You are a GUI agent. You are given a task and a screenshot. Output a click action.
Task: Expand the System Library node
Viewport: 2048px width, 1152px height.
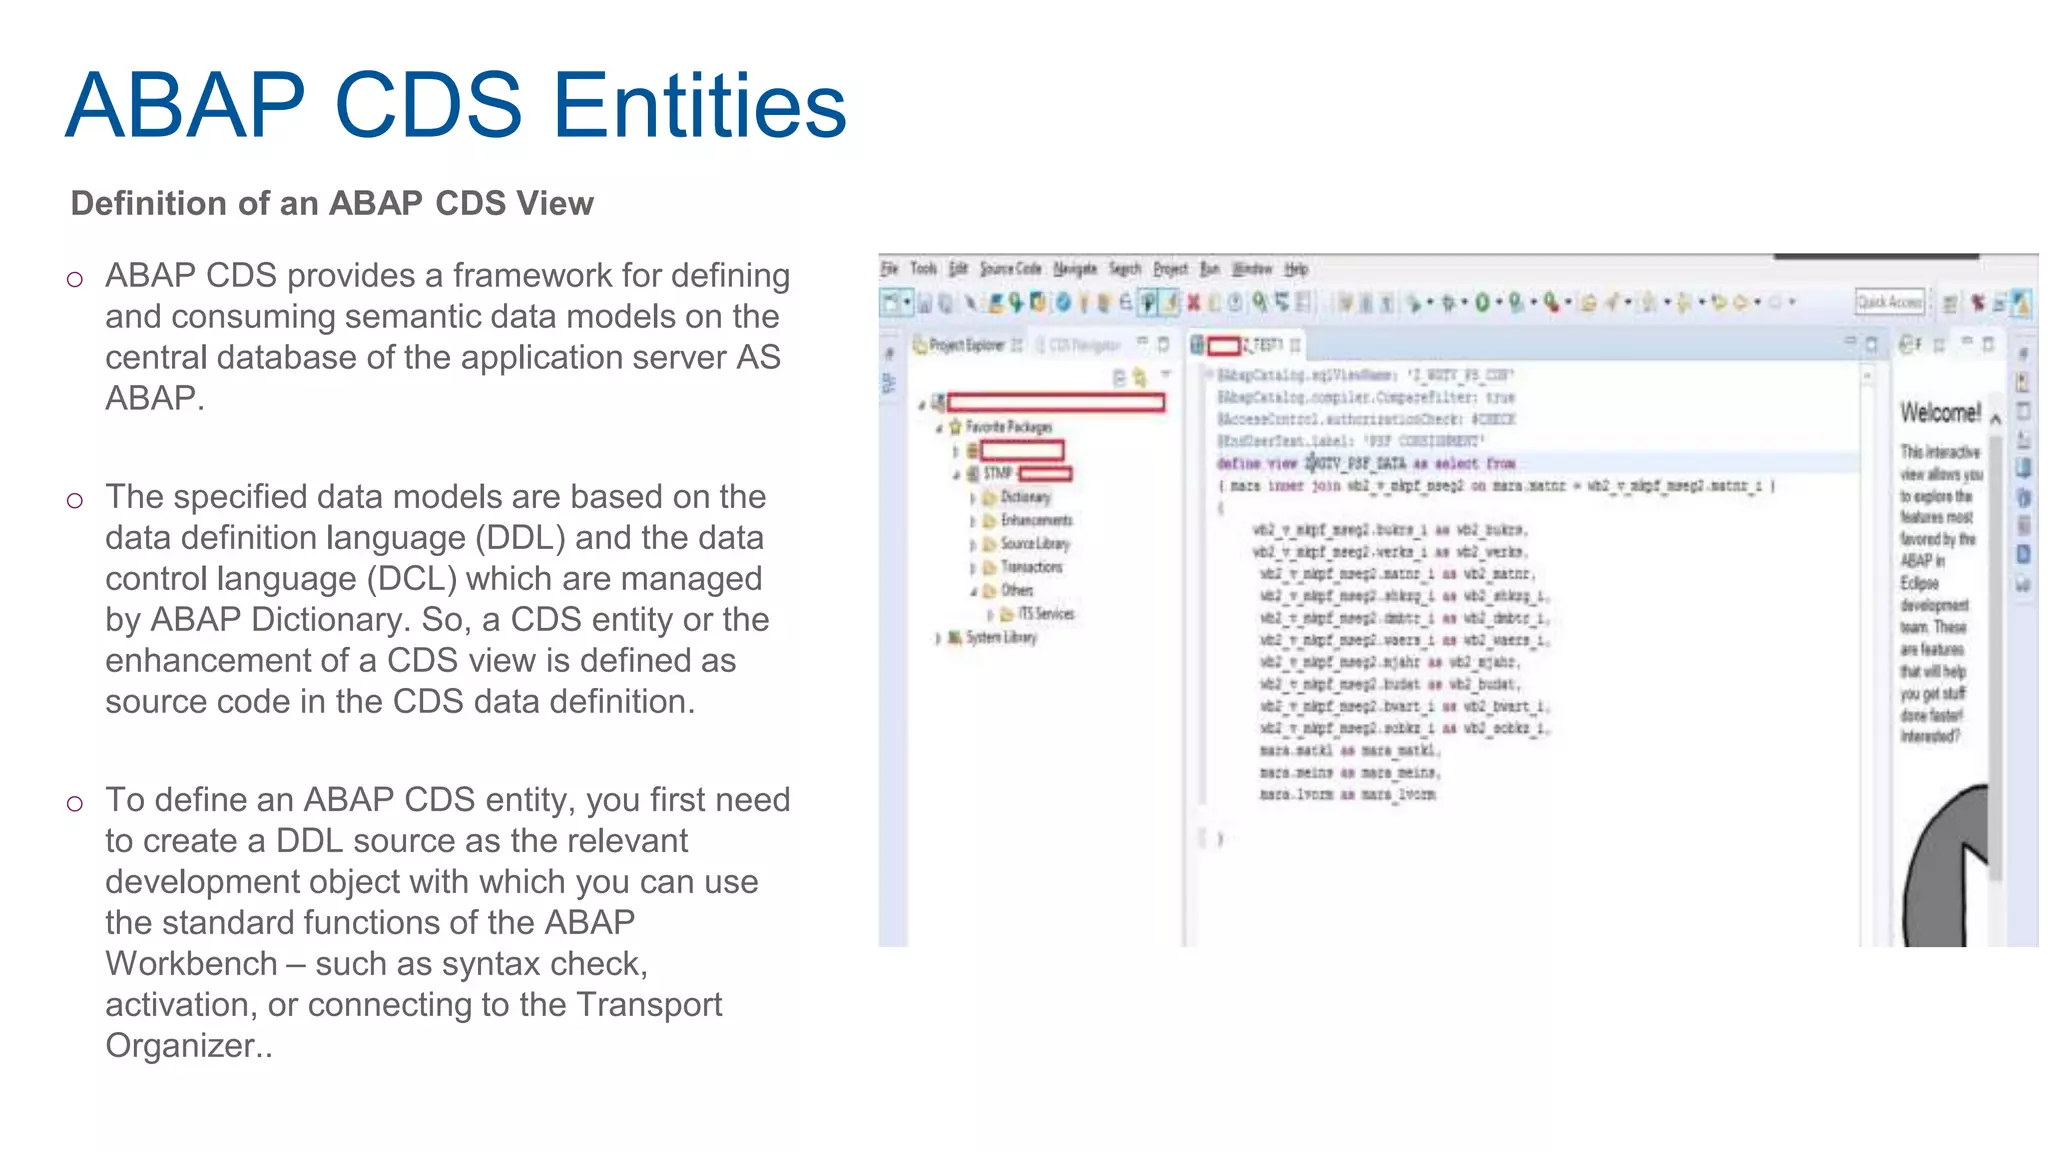pos(938,638)
